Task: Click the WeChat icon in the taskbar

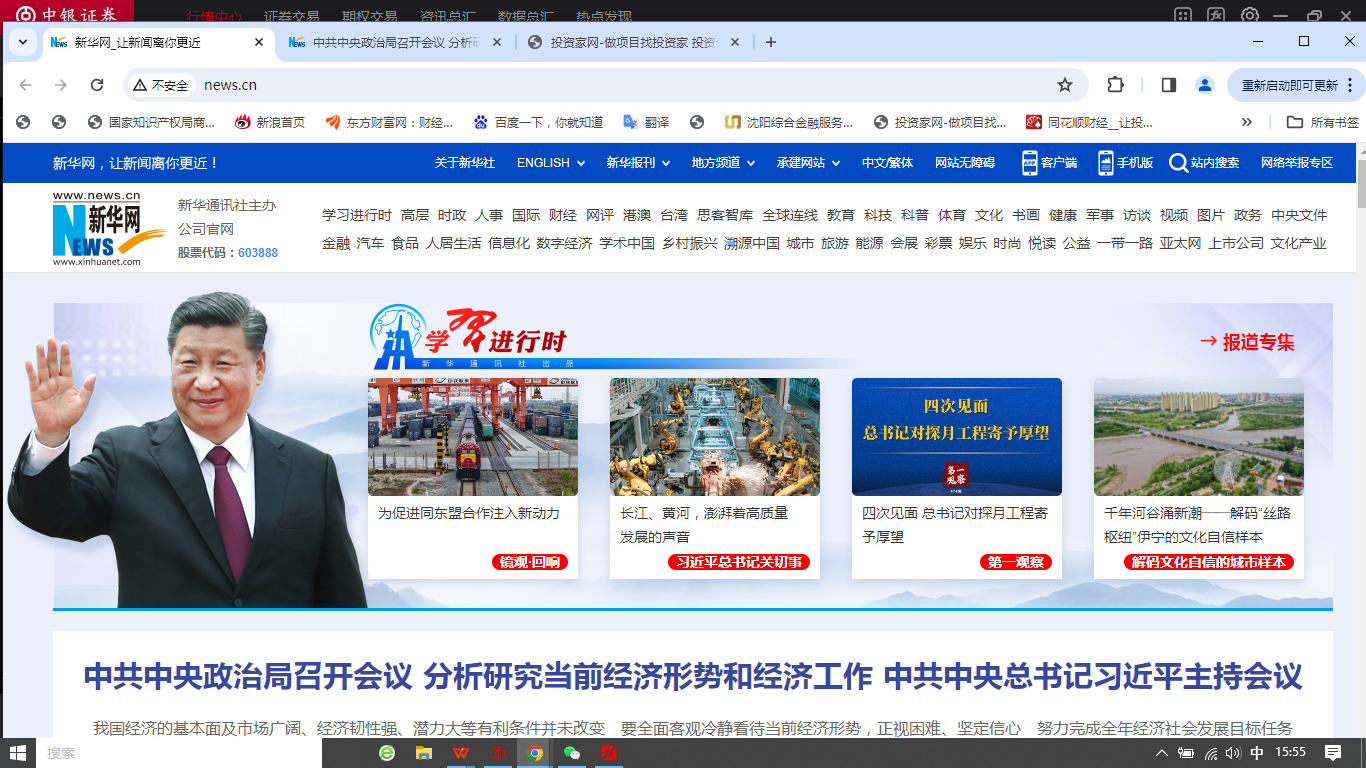Action: 572,753
